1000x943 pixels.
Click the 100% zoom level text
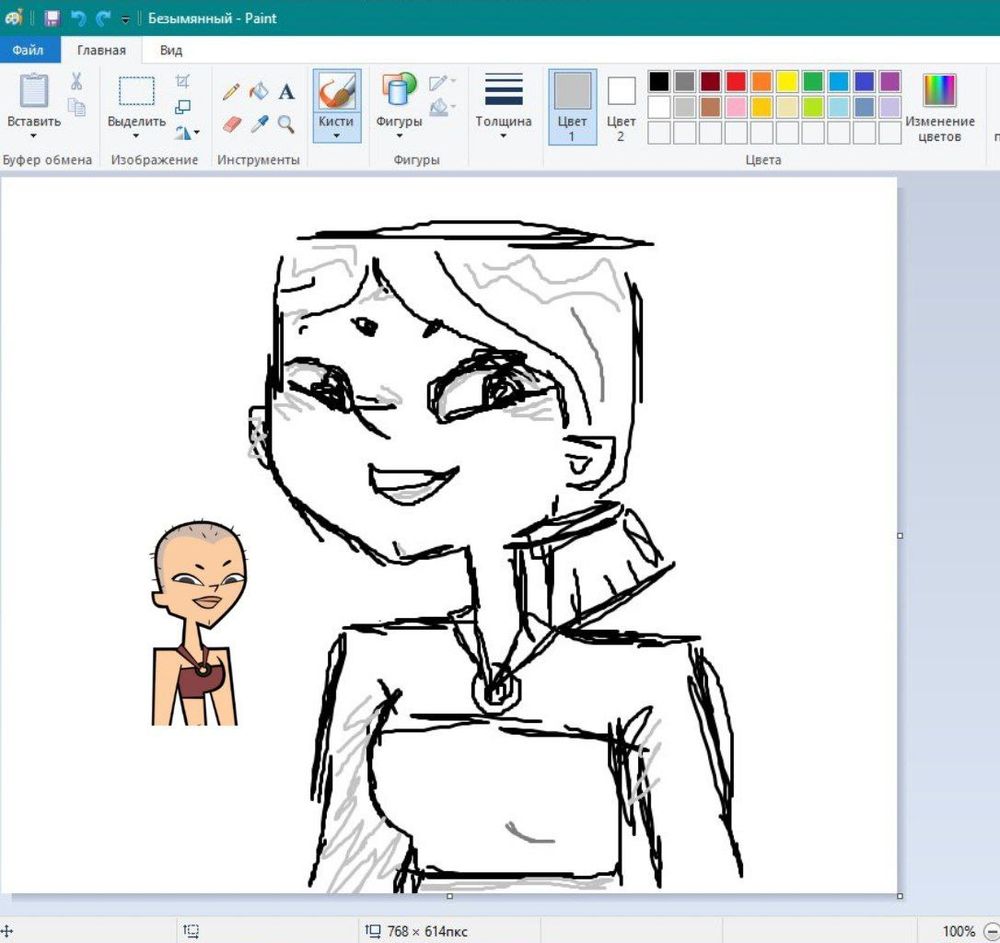[959, 932]
